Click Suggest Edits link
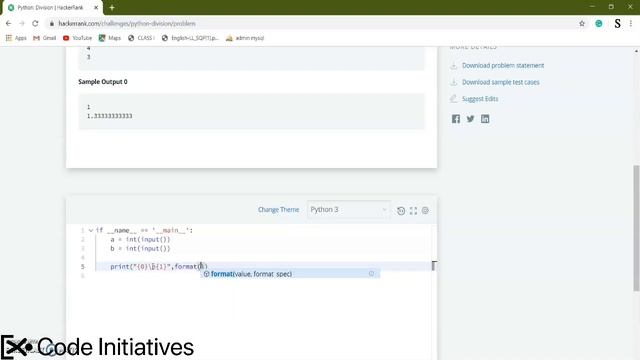640x360 pixels. 480,99
